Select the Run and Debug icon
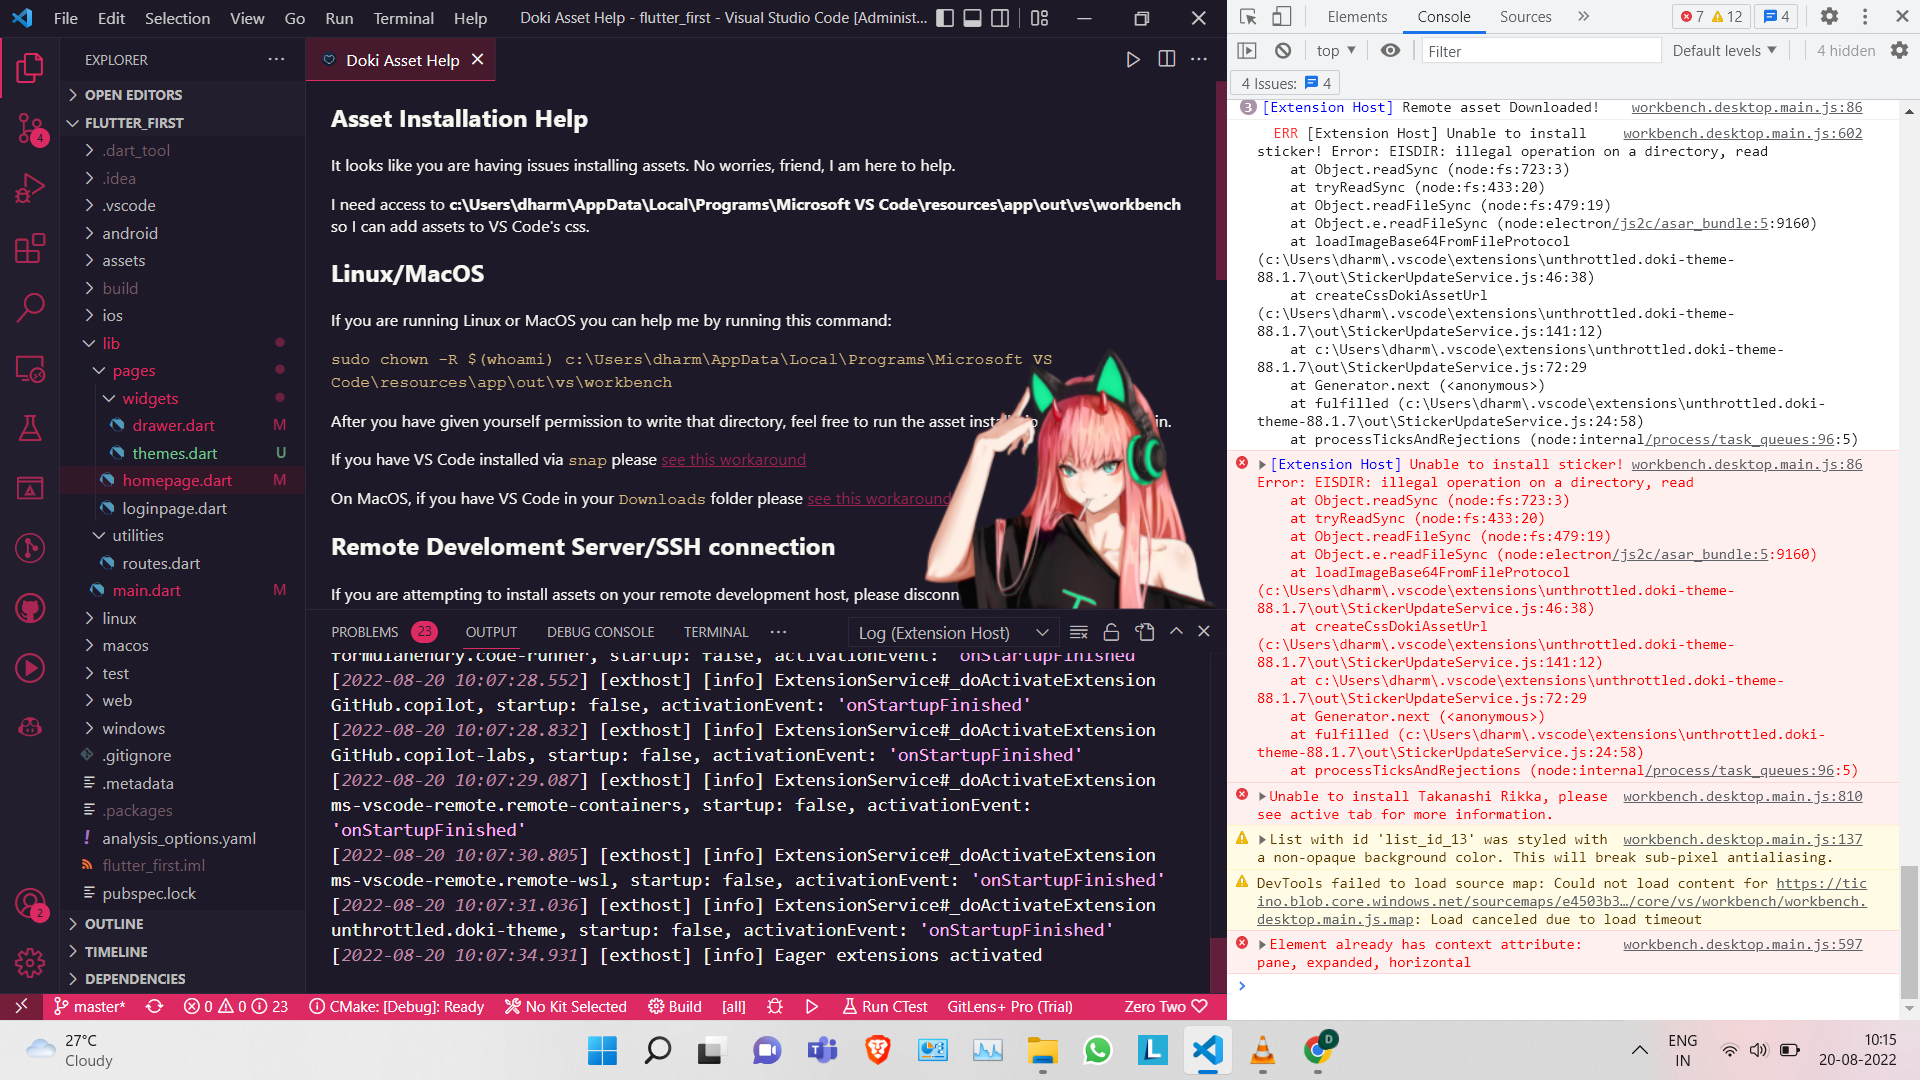The image size is (1920, 1080). [30, 186]
